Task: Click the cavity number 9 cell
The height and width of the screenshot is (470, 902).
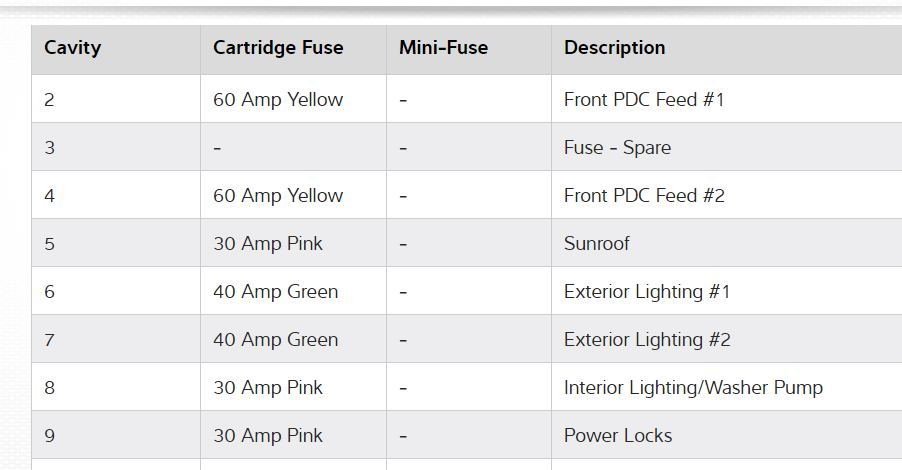Action: pos(50,436)
